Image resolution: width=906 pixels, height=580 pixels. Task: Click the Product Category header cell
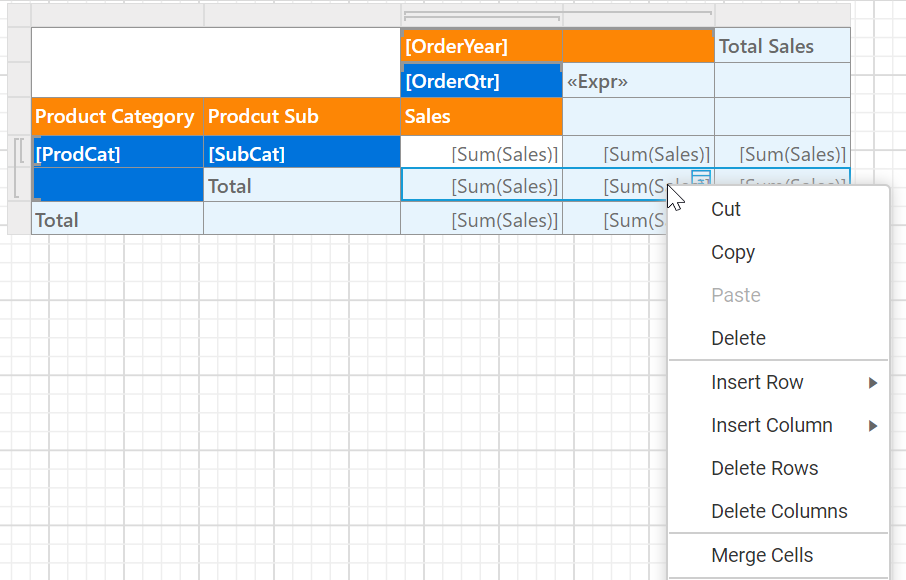(x=116, y=116)
